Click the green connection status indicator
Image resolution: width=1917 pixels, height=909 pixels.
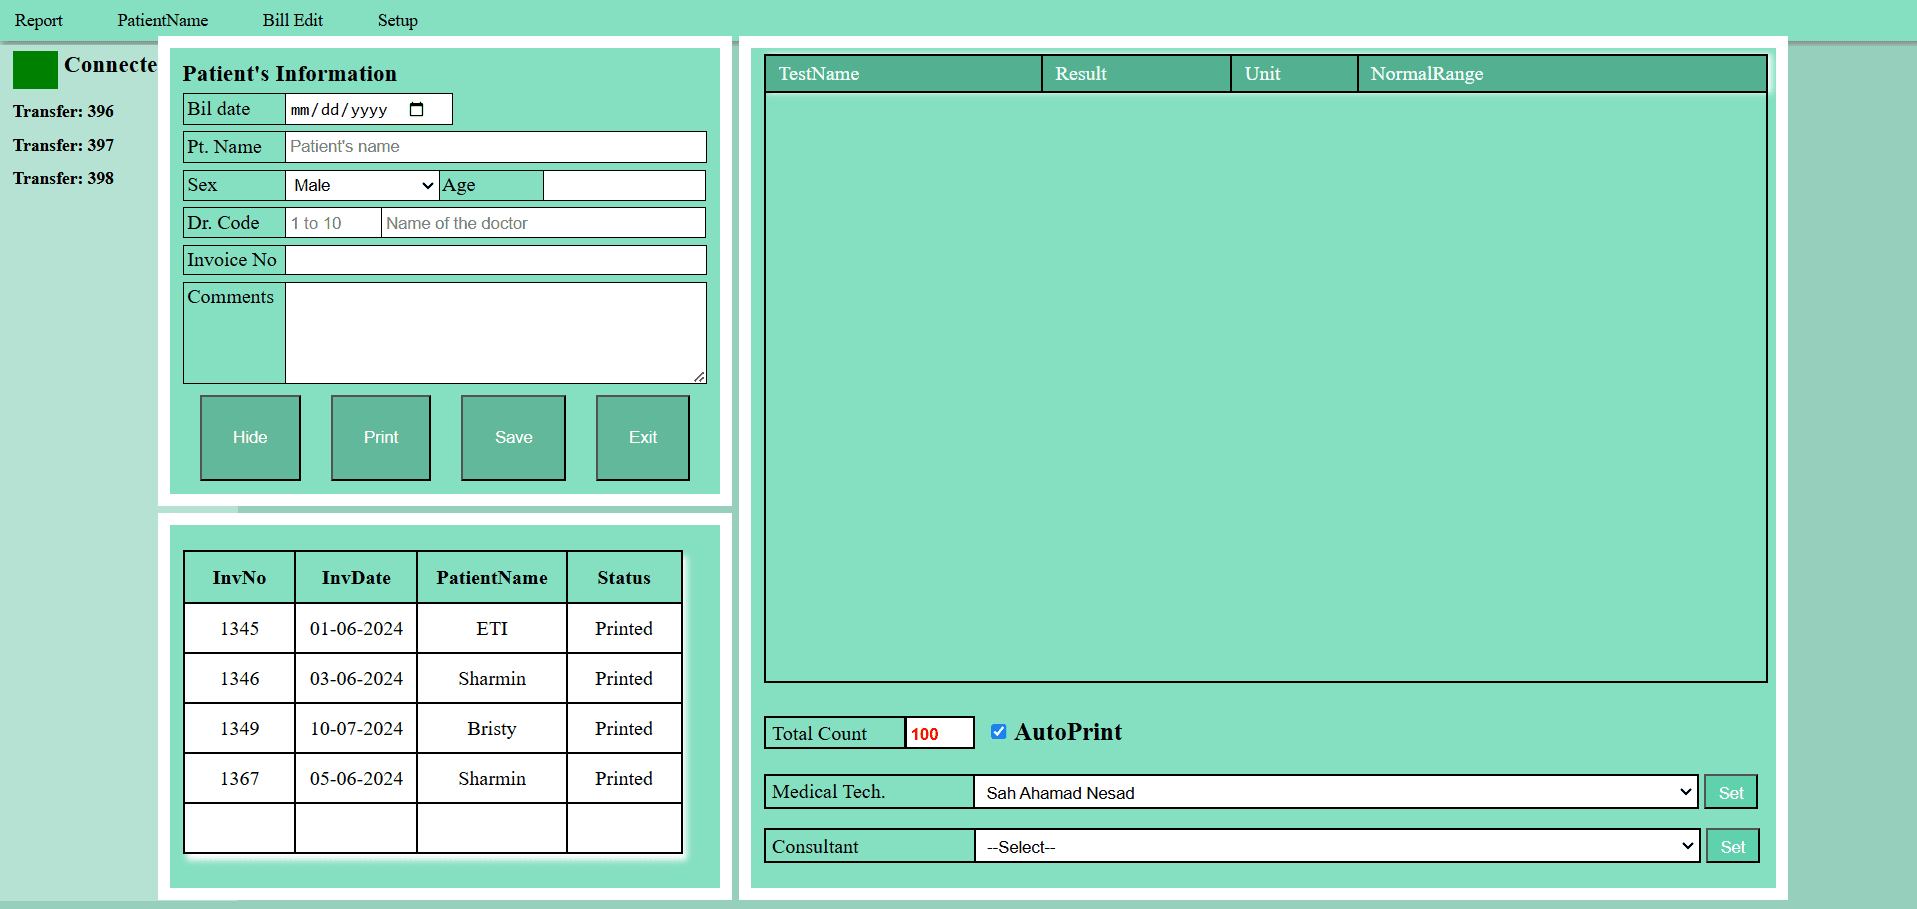point(35,70)
